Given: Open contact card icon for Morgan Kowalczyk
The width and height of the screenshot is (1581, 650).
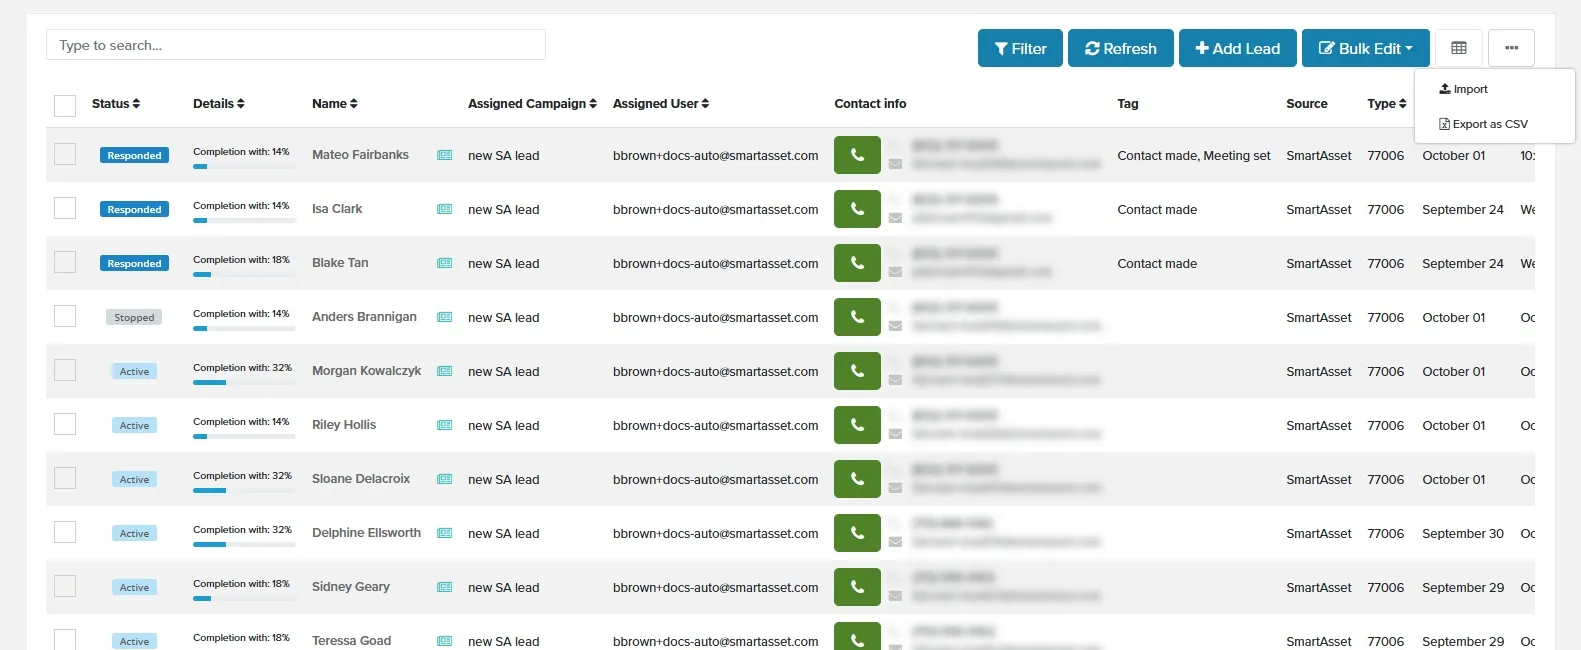Looking at the screenshot, I should [x=445, y=371].
